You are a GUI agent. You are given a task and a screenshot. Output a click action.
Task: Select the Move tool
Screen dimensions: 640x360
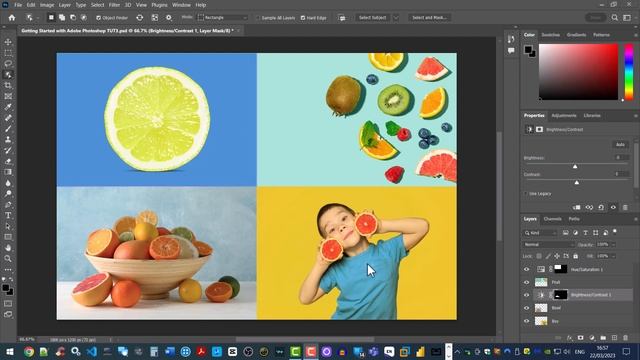point(8,42)
